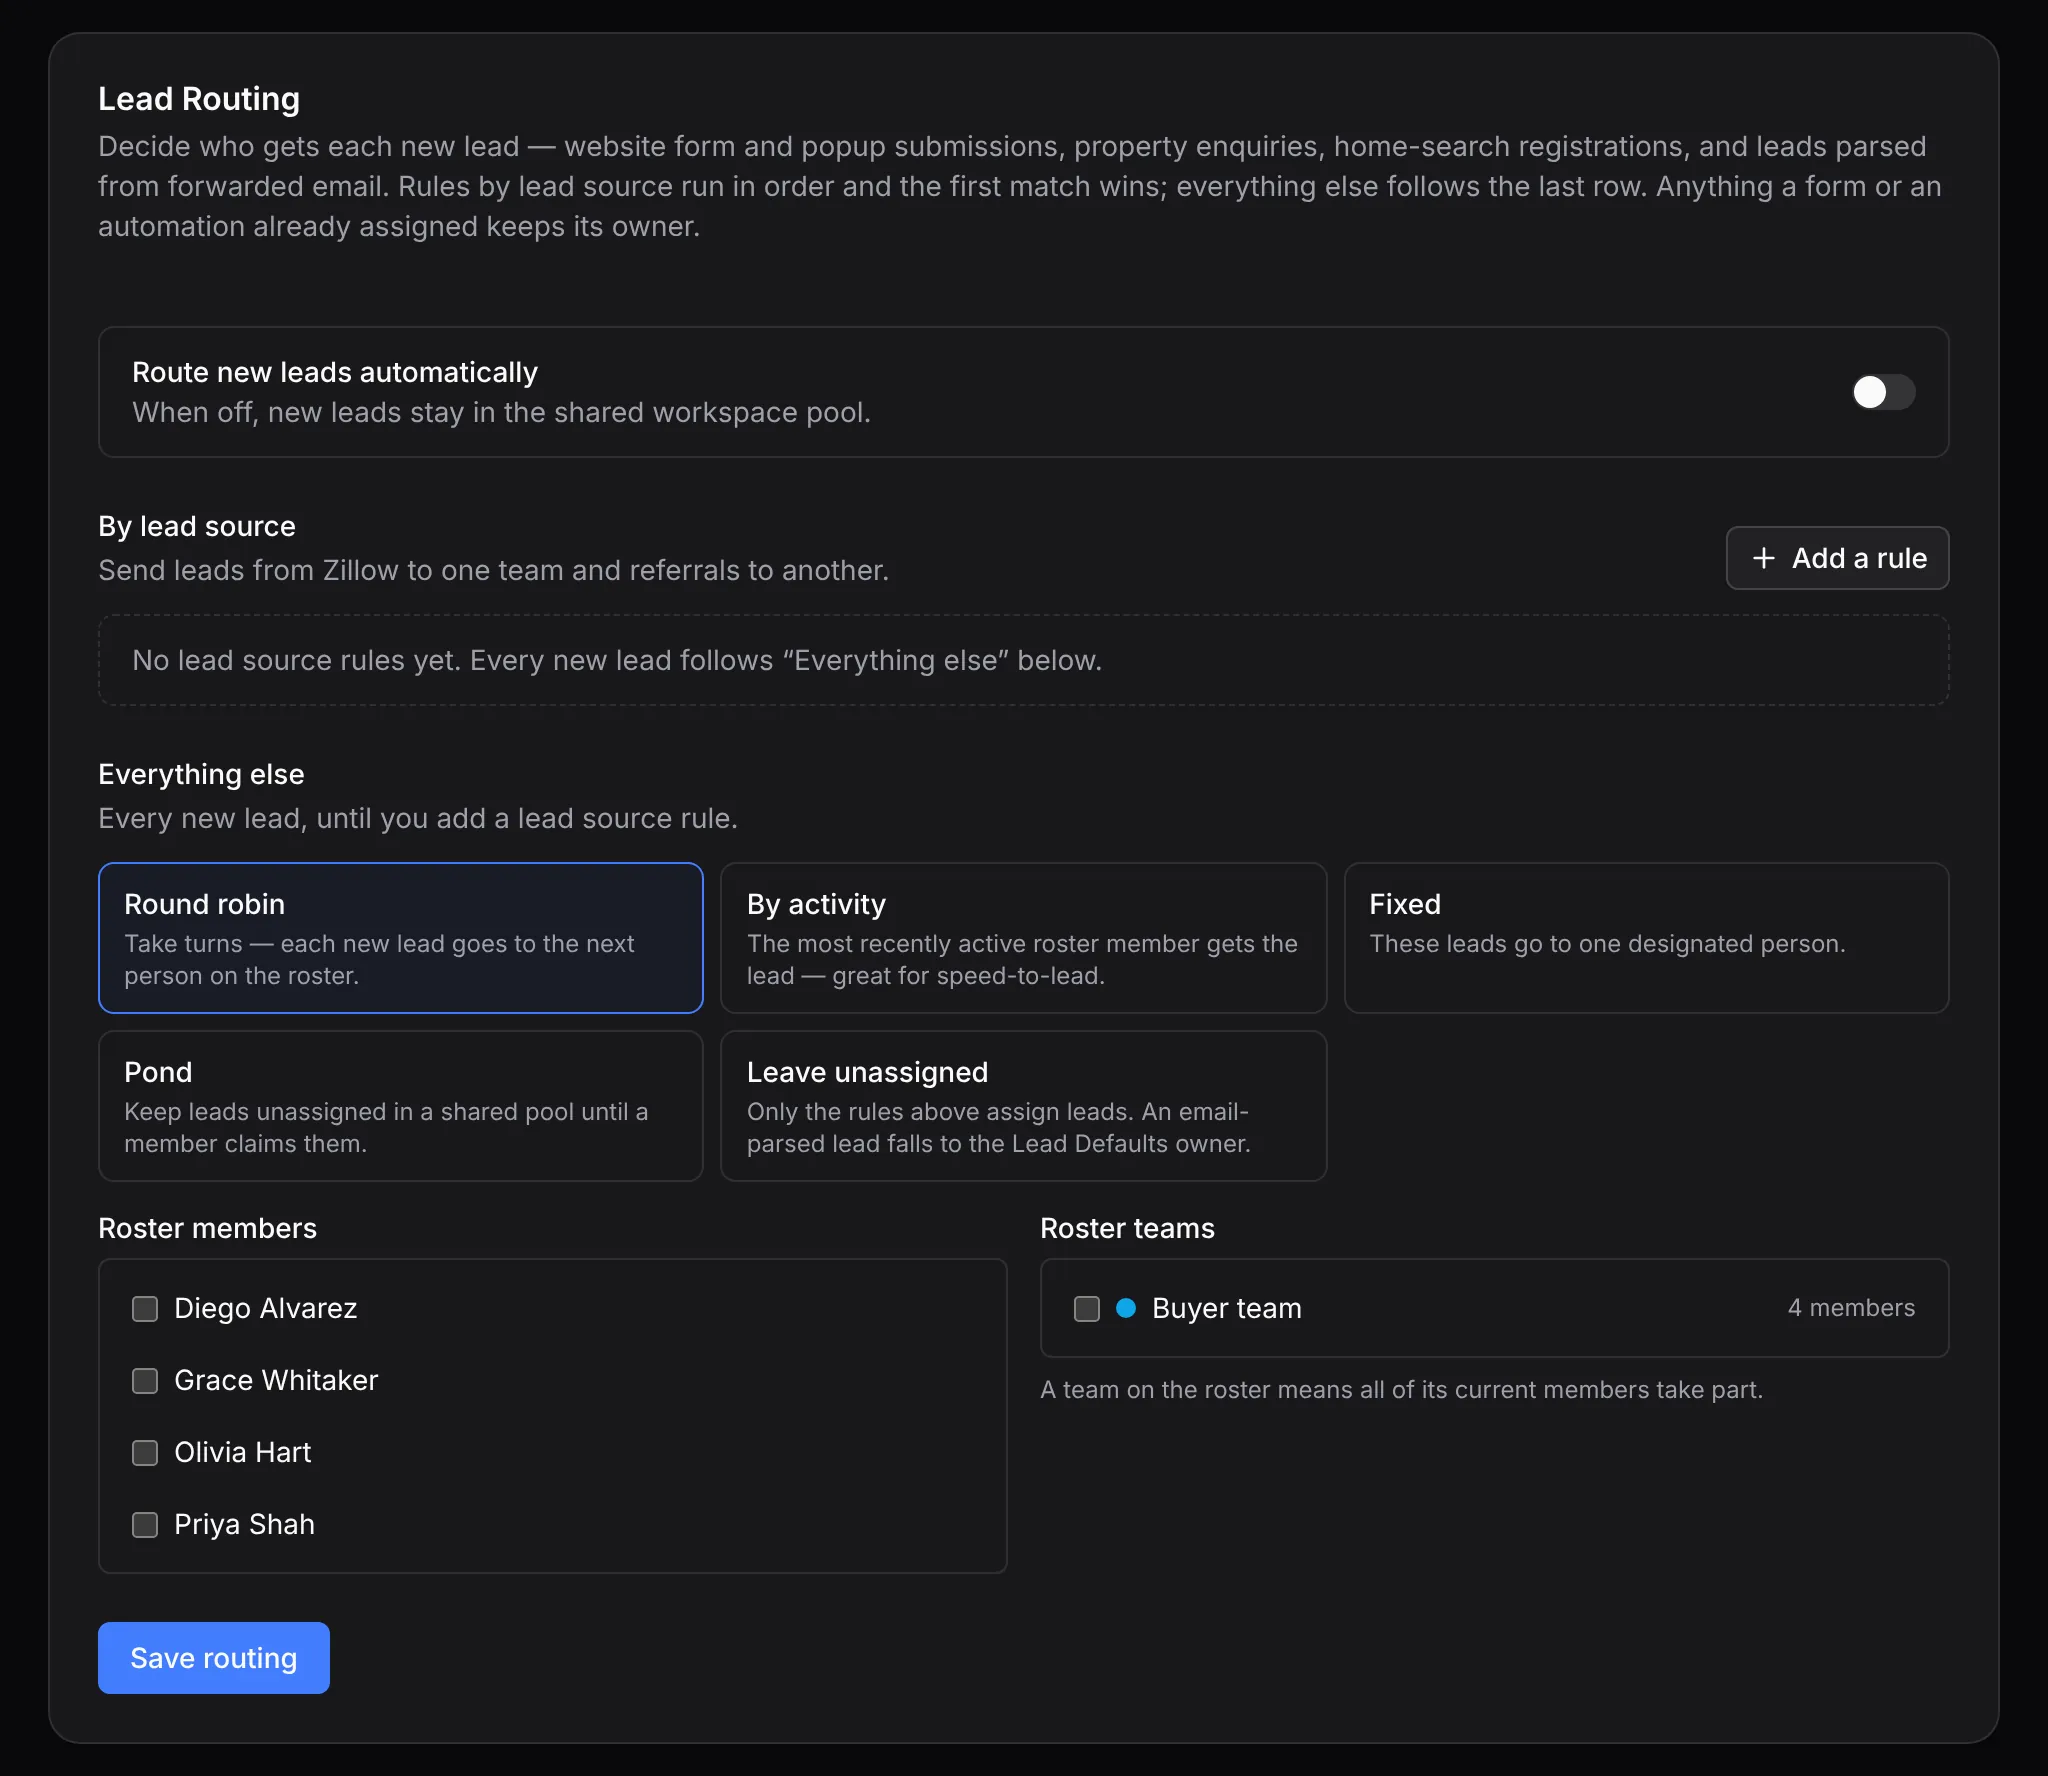This screenshot has width=2048, height=1776.
Task: Click the Grace Whitaker name label
Action: coord(276,1380)
